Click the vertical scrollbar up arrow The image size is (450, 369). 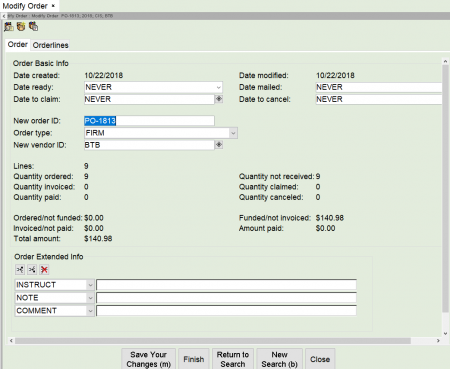point(445,61)
